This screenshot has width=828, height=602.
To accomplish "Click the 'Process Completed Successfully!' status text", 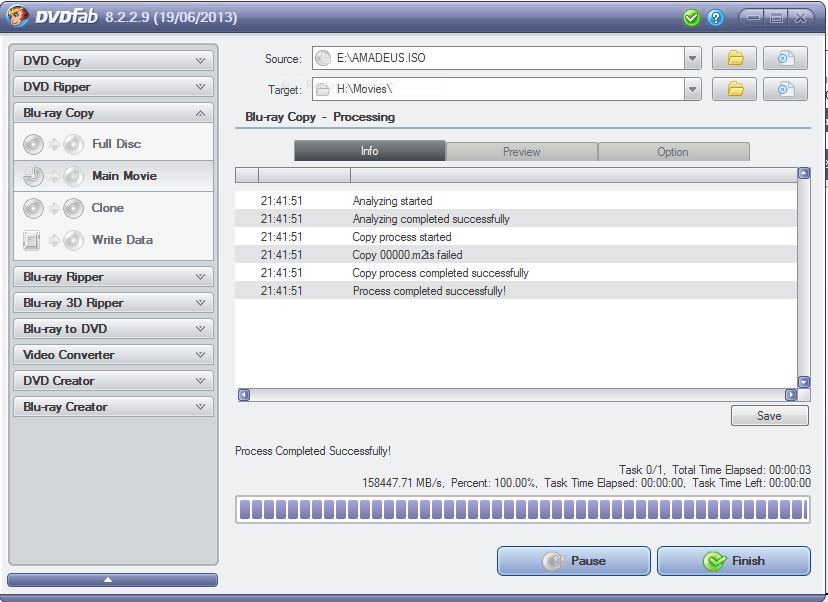I will [313, 451].
